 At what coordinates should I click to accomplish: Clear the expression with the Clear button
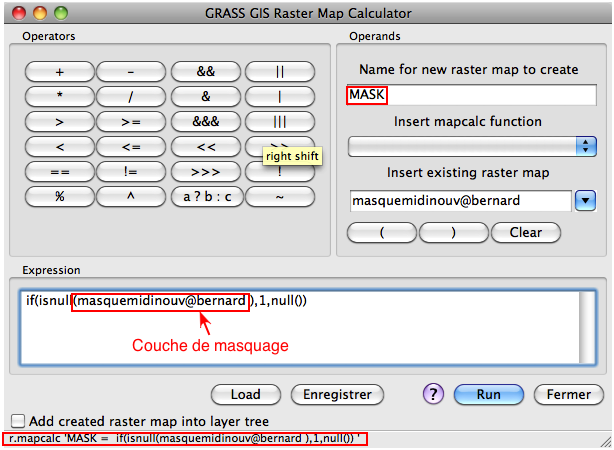tap(525, 232)
